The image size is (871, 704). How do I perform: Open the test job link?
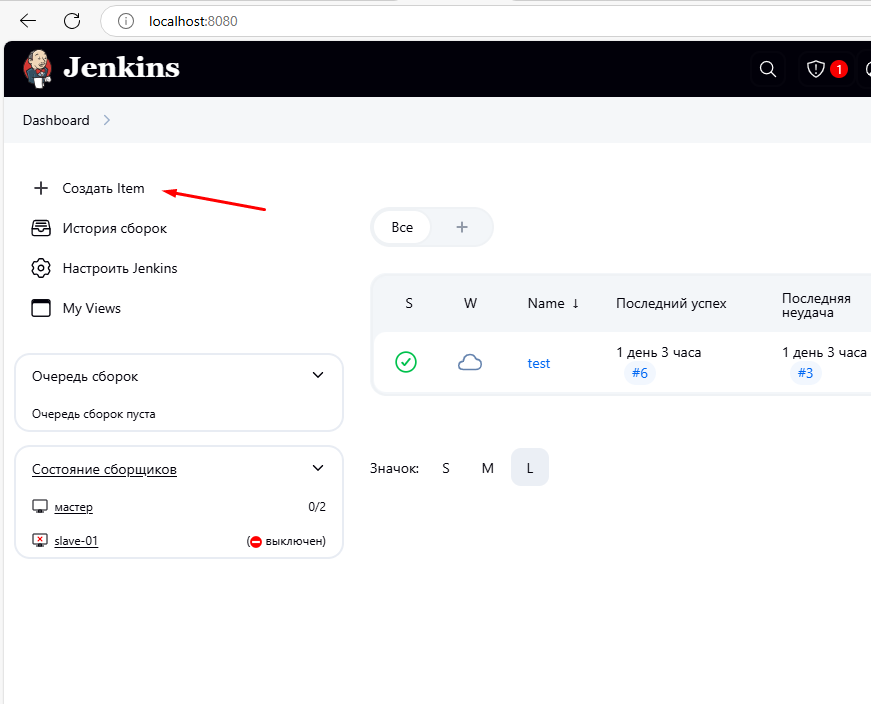[x=539, y=363]
